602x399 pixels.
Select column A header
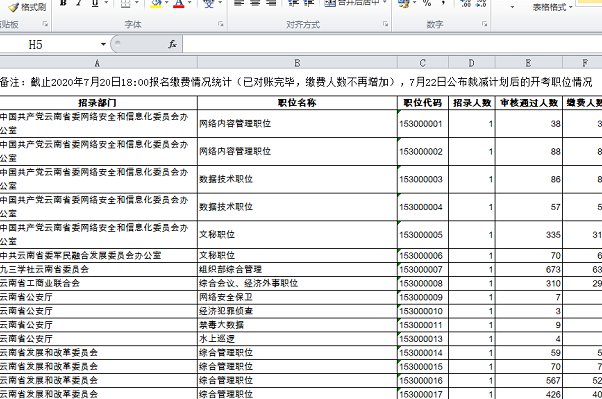[x=98, y=63]
